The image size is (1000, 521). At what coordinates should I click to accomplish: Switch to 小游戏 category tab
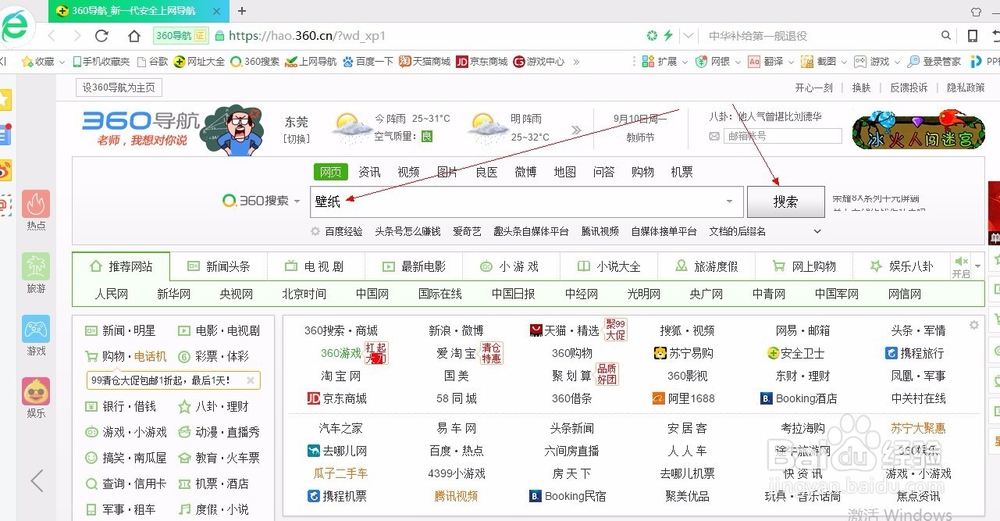[510, 267]
